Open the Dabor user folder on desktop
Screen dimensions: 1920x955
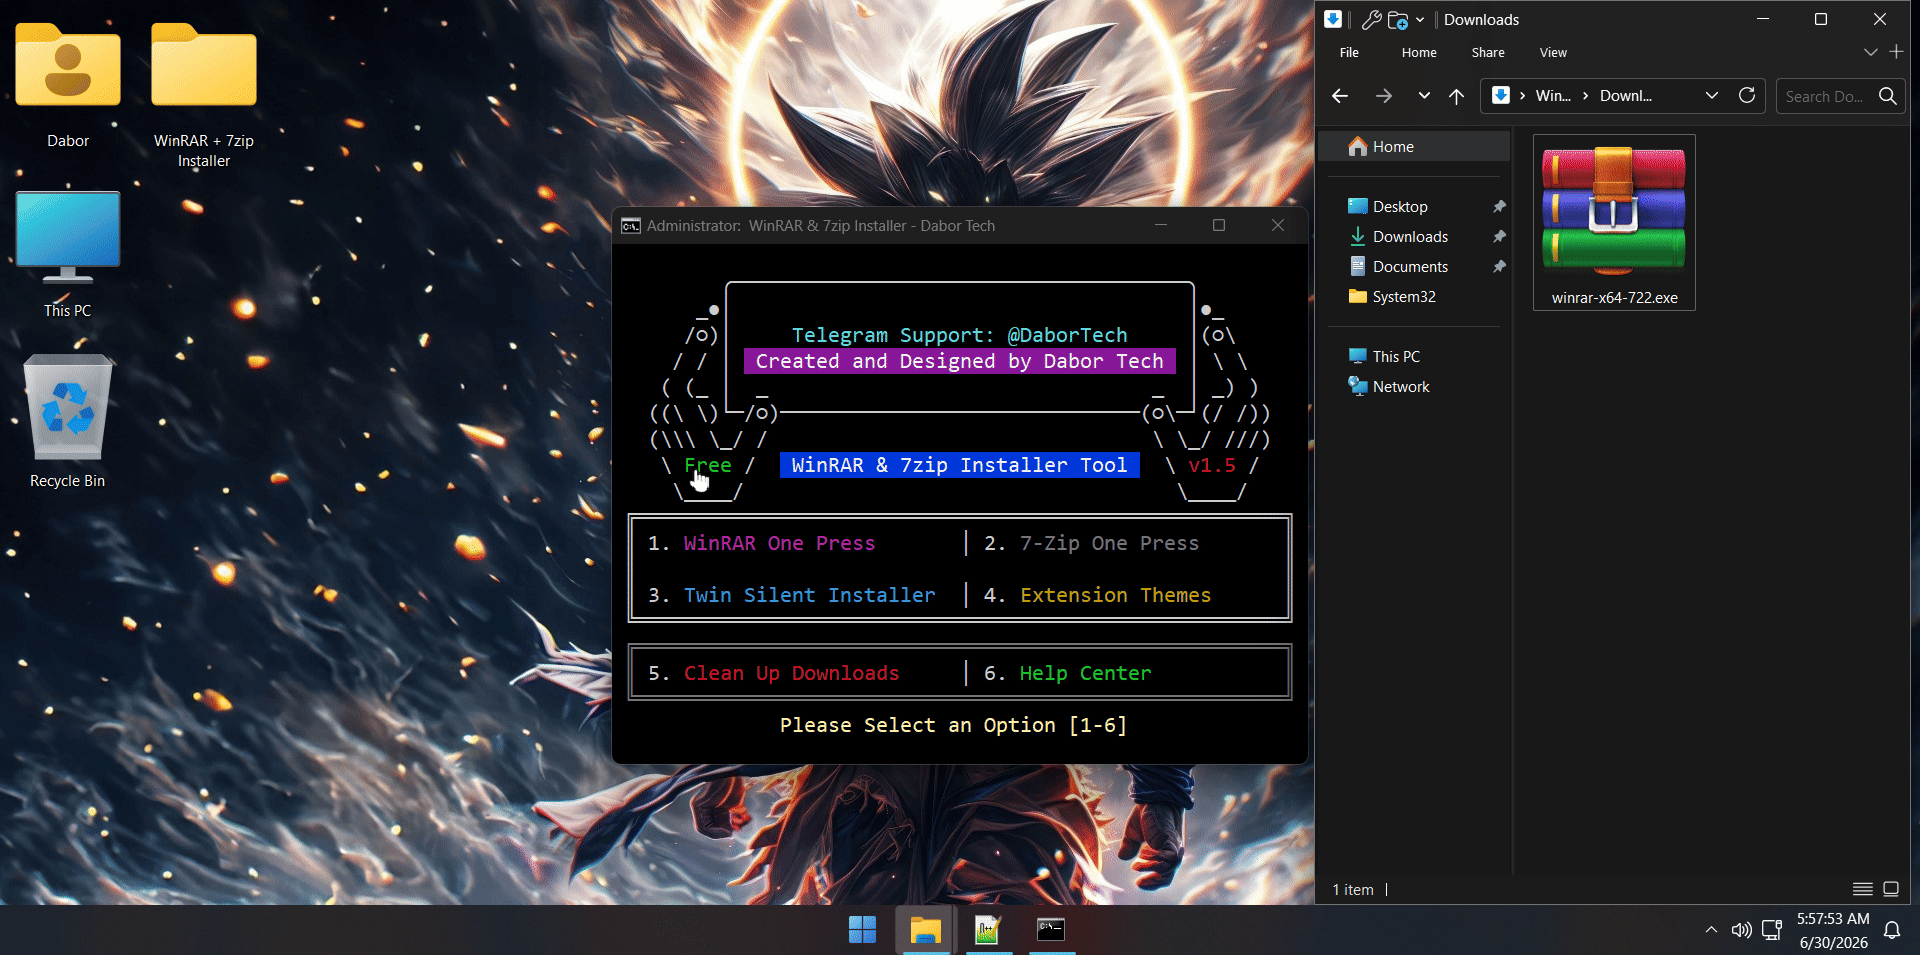(68, 85)
